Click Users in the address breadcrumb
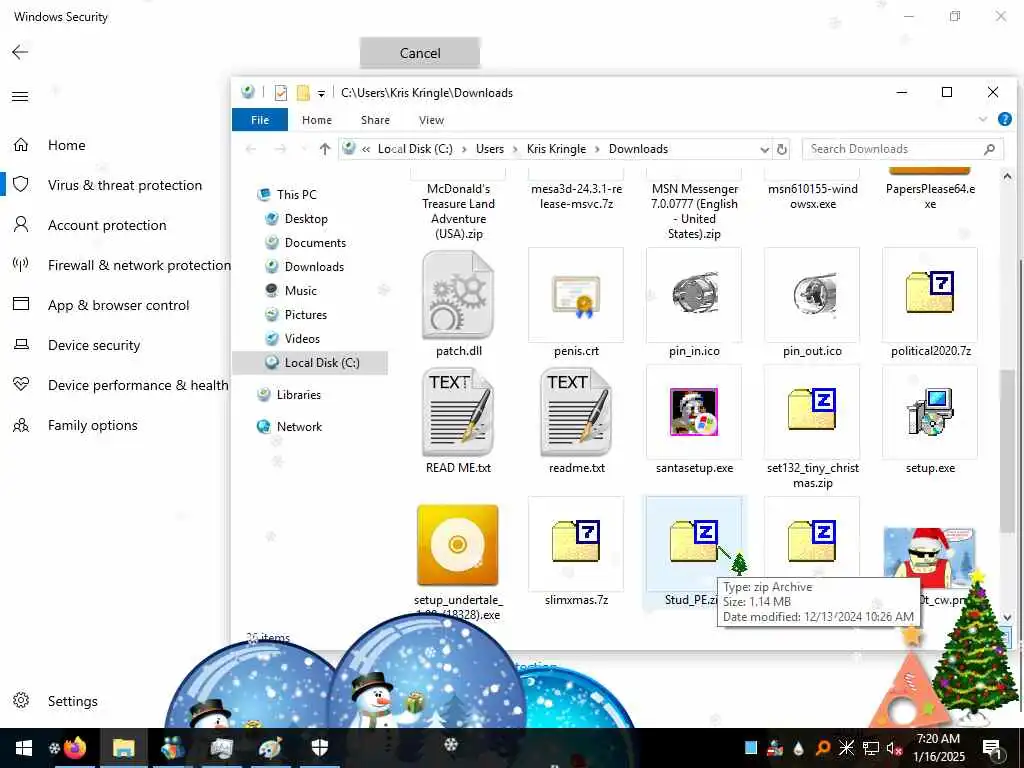Viewport: 1024px width, 768px height. (490, 149)
